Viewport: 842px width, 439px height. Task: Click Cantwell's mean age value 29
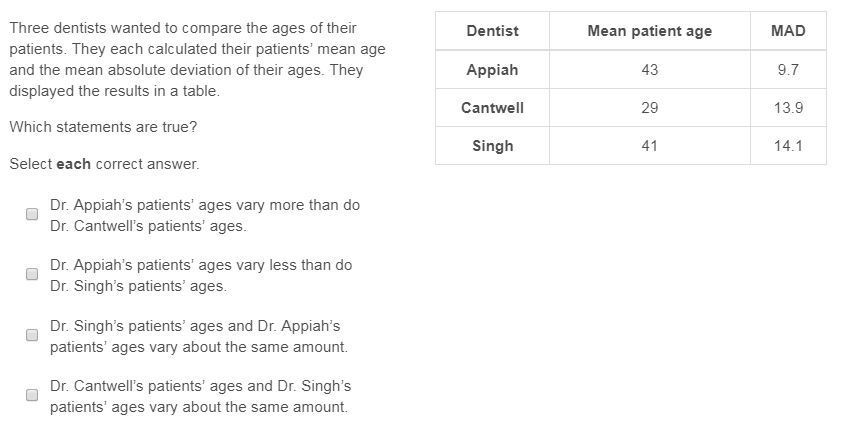[650, 108]
